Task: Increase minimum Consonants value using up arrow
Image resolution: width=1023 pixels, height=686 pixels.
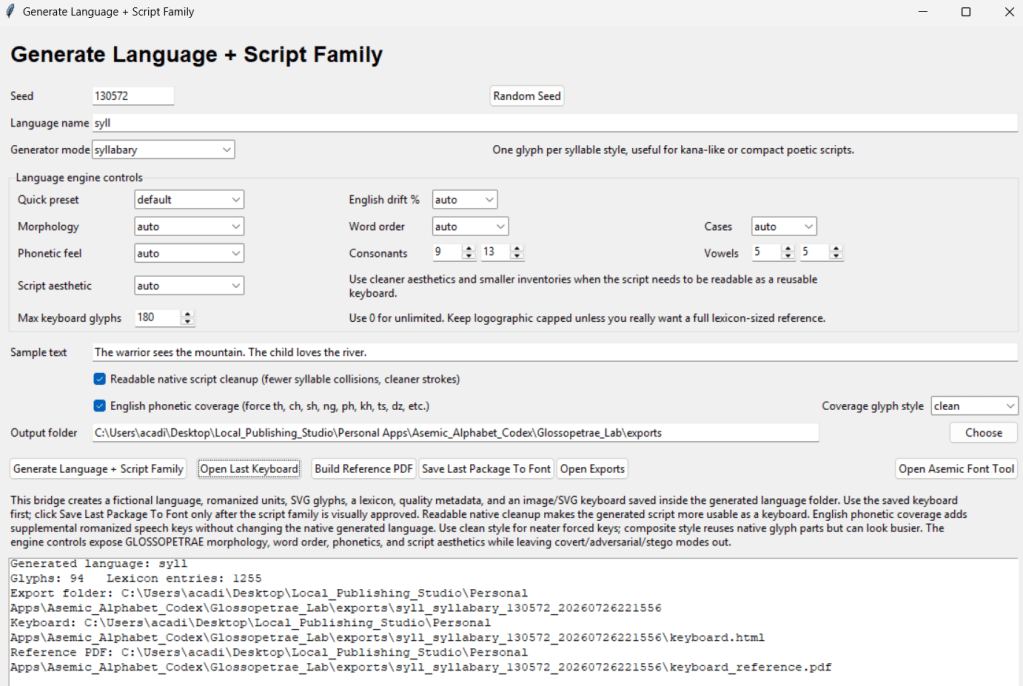Action: click(468, 249)
